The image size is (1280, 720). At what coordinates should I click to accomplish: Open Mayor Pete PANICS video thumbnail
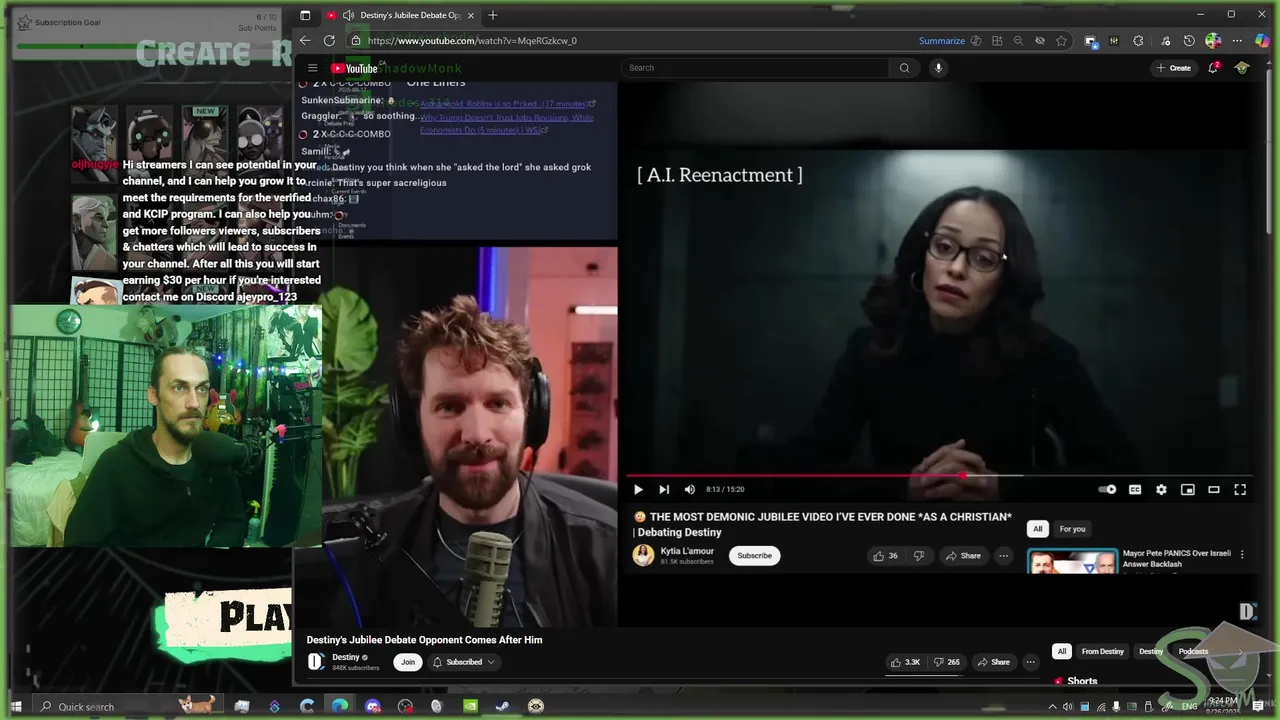point(1072,561)
